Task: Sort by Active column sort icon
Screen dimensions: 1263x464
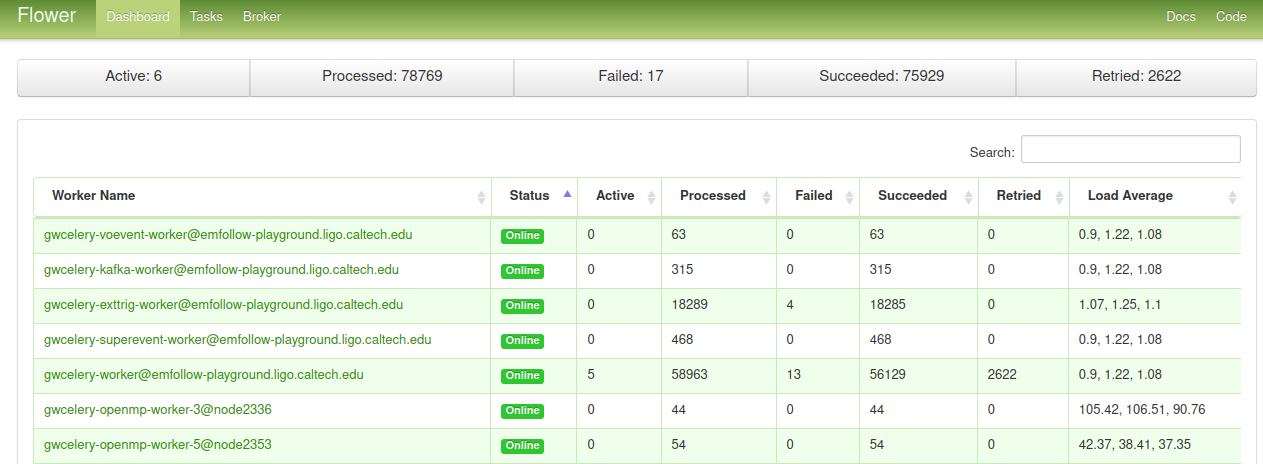Action: click(x=651, y=197)
